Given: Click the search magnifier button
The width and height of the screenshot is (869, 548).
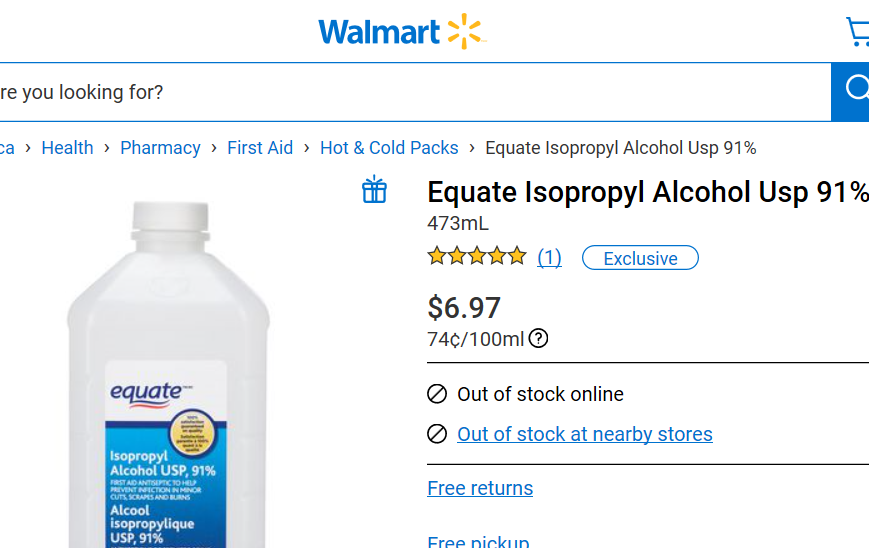Looking at the screenshot, I should [x=853, y=91].
